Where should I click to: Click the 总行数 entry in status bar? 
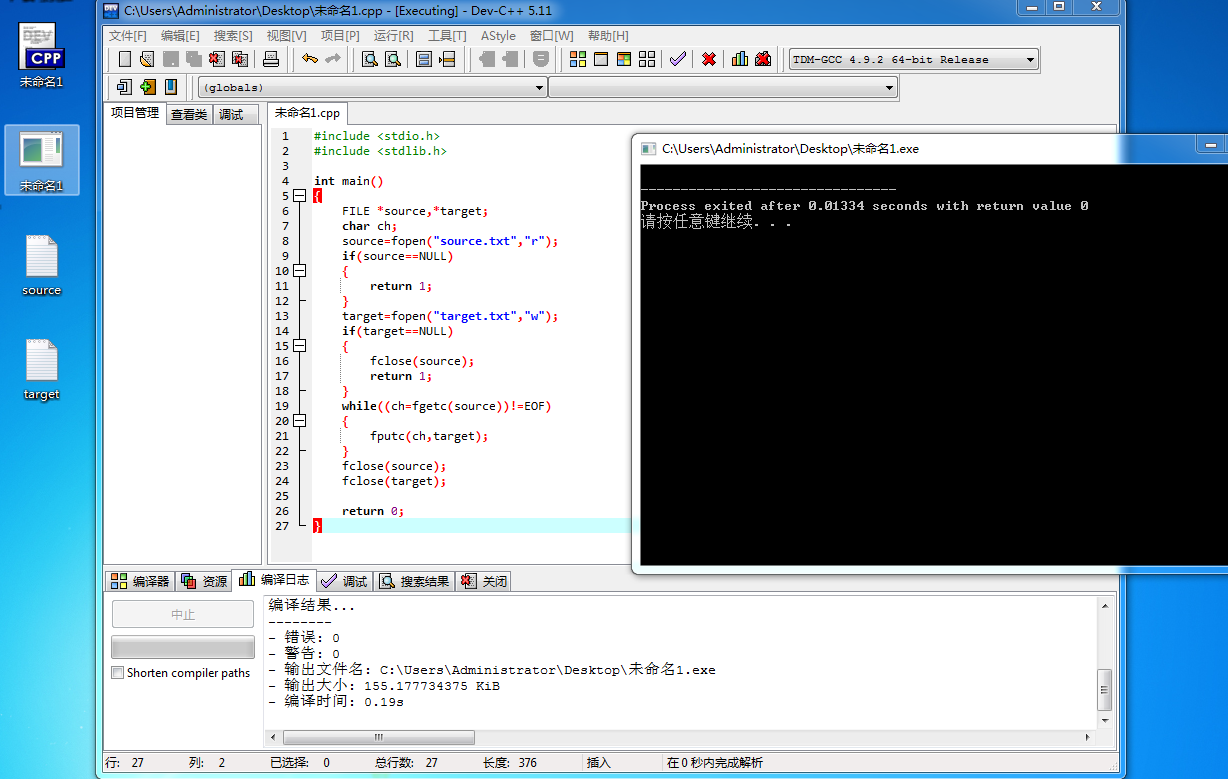tap(406, 763)
